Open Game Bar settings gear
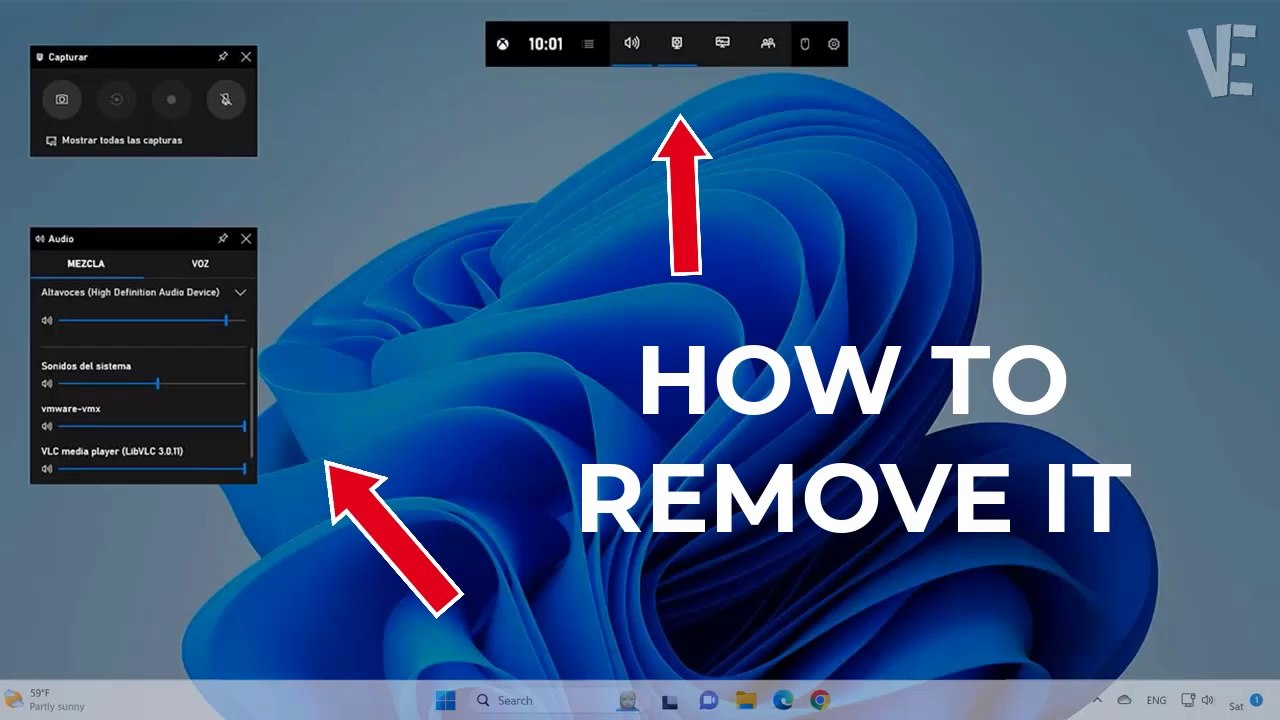 [x=834, y=44]
